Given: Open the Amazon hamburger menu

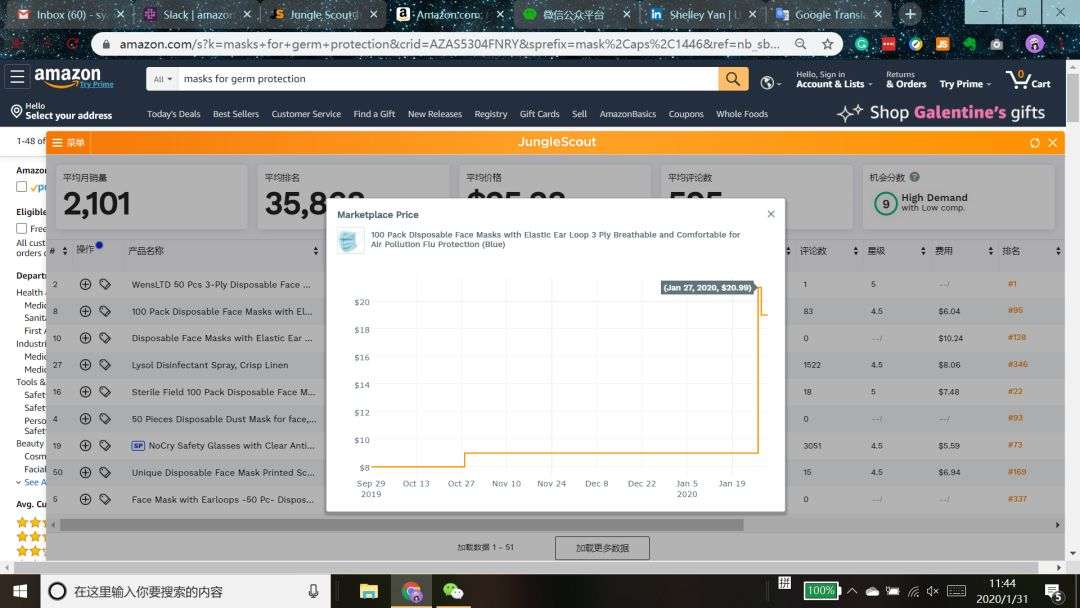Looking at the screenshot, I should pyautogui.click(x=17, y=76).
